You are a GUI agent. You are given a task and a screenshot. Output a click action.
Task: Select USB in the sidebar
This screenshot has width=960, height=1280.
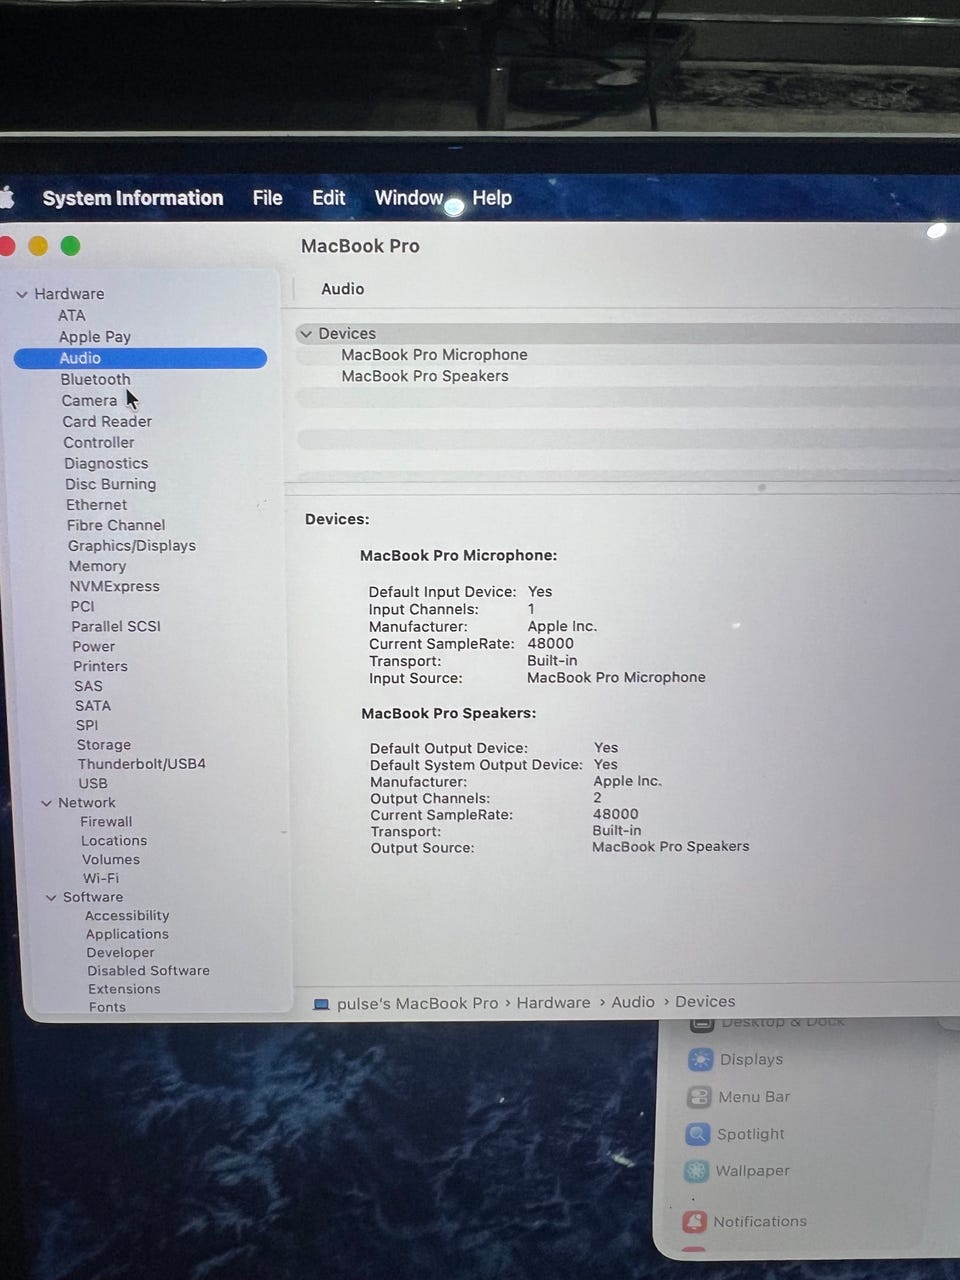click(x=92, y=783)
